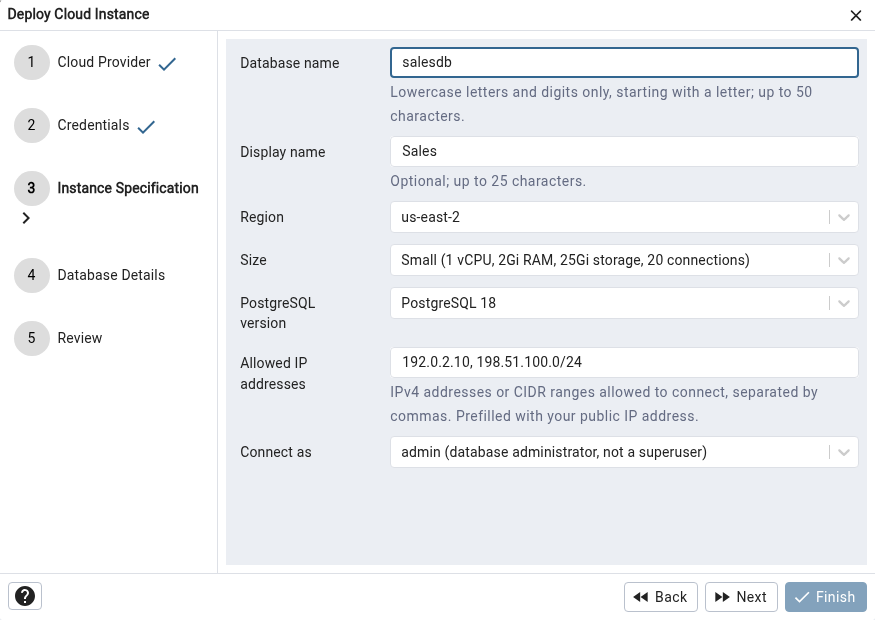Click the step 4 number circle
Screen dimensions: 875x620
coord(32,275)
